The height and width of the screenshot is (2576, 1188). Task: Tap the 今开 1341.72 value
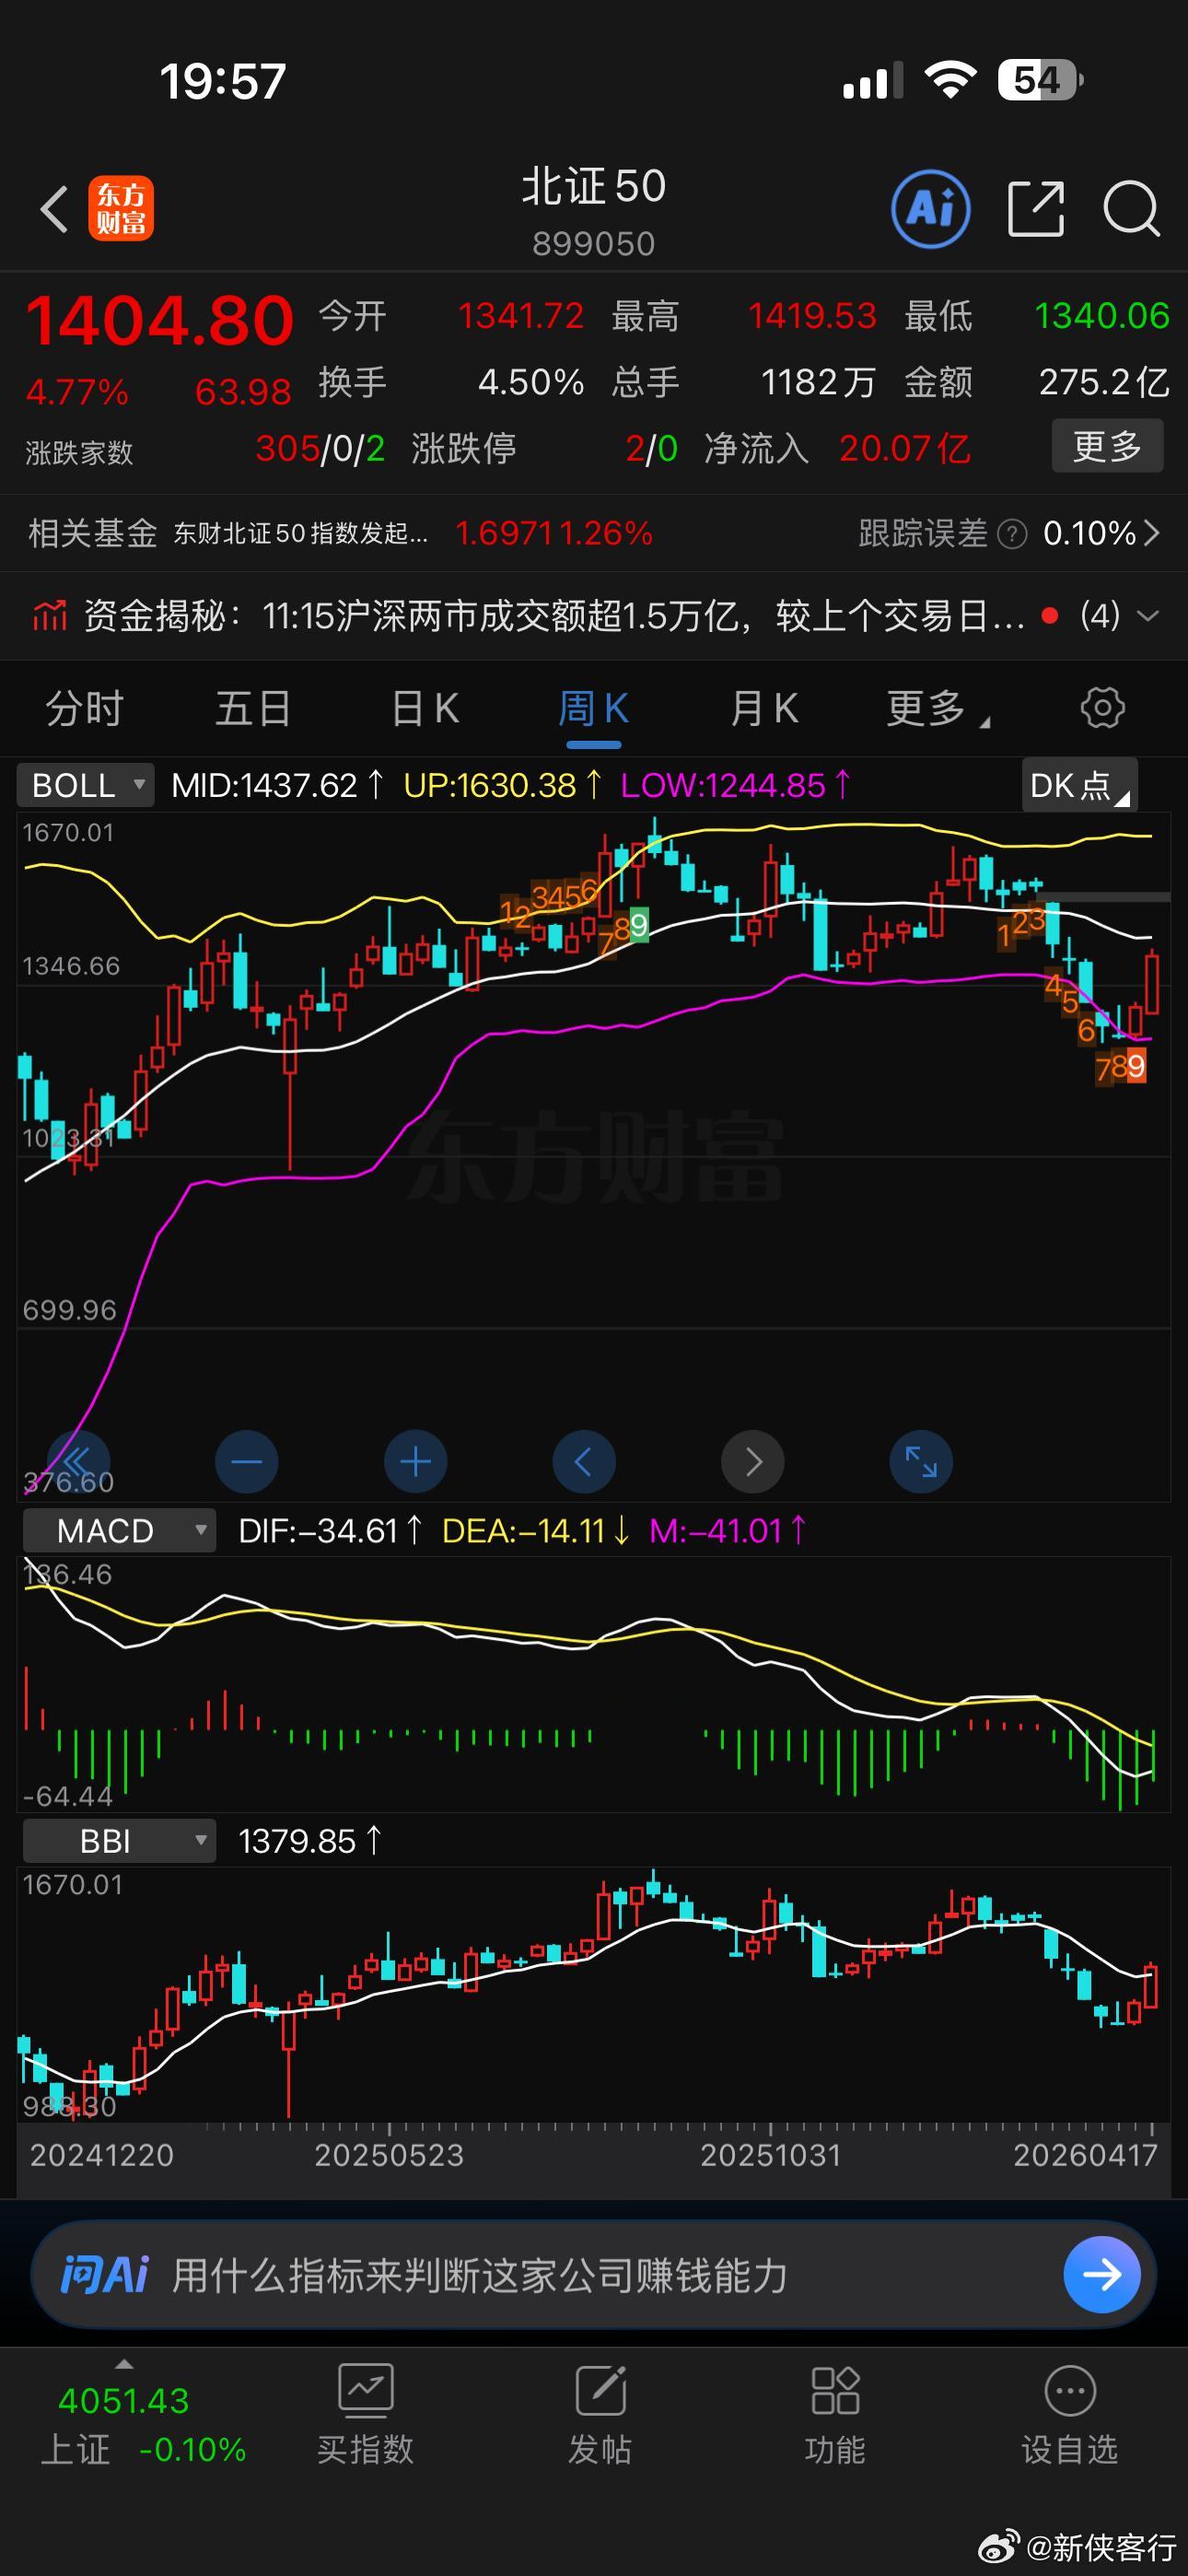pyautogui.click(x=521, y=317)
